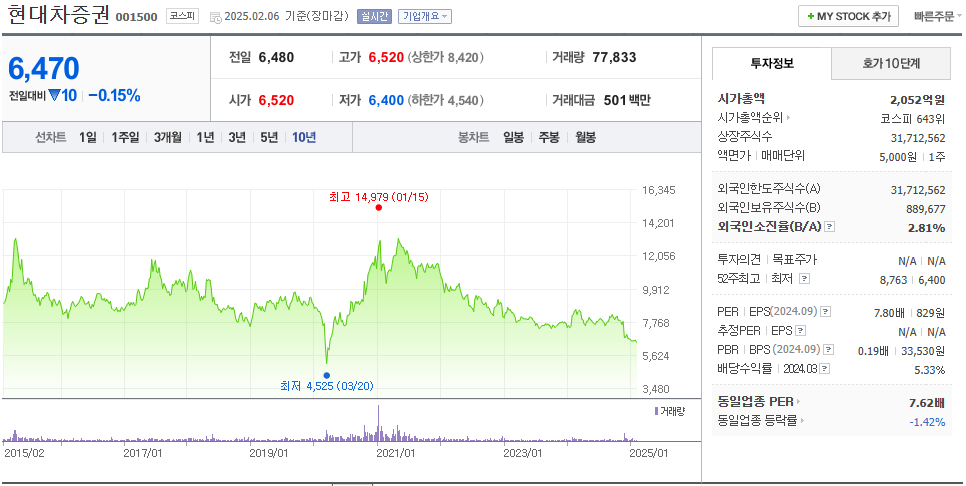Viewport: 966px width, 486px height.
Task: Click the 실시간 badge button
Action: coord(374,17)
